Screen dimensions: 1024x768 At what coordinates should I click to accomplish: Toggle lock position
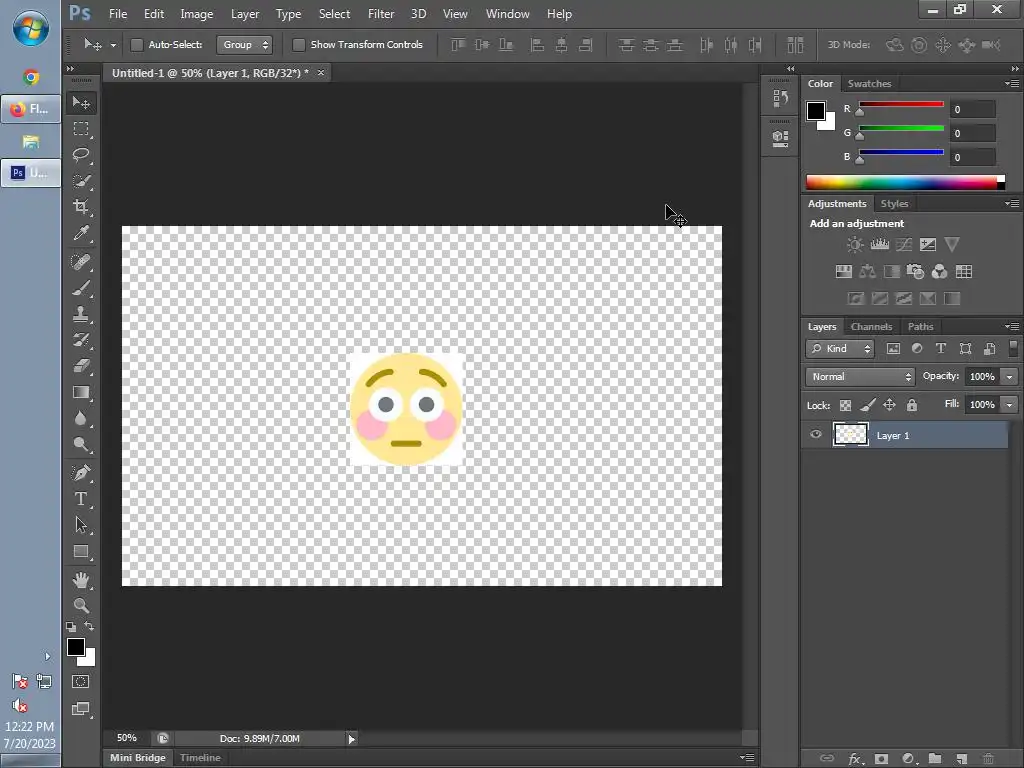tap(889, 406)
